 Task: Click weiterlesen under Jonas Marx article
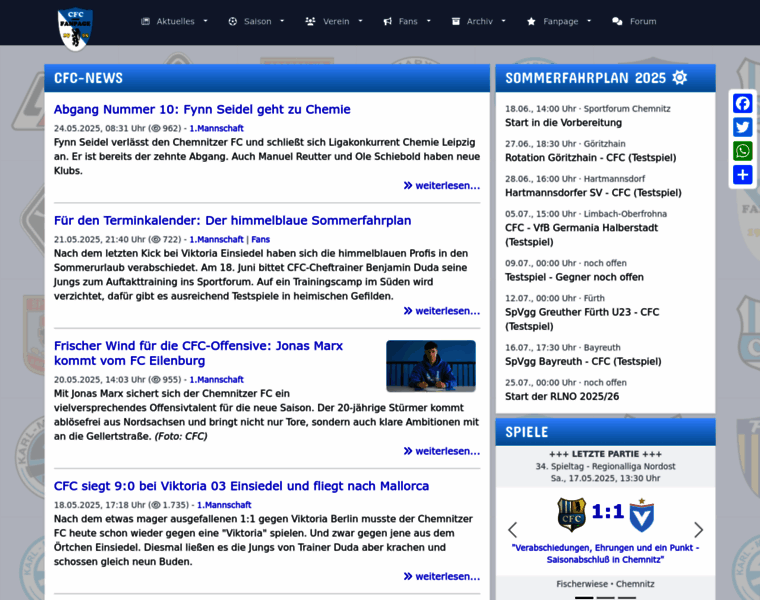[x=442, y=451]
